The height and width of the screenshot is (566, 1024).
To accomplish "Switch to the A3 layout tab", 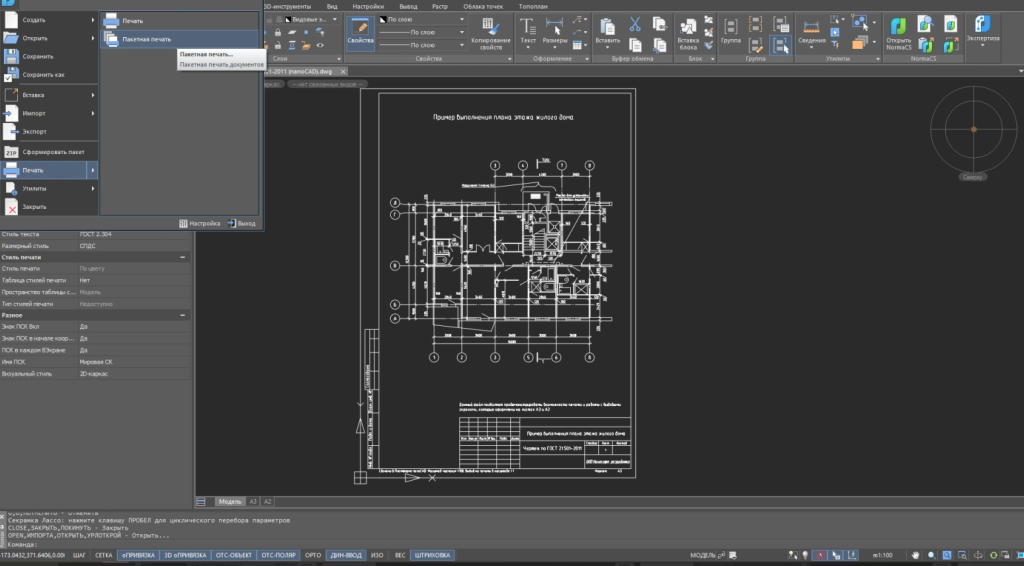I will 253,501.
